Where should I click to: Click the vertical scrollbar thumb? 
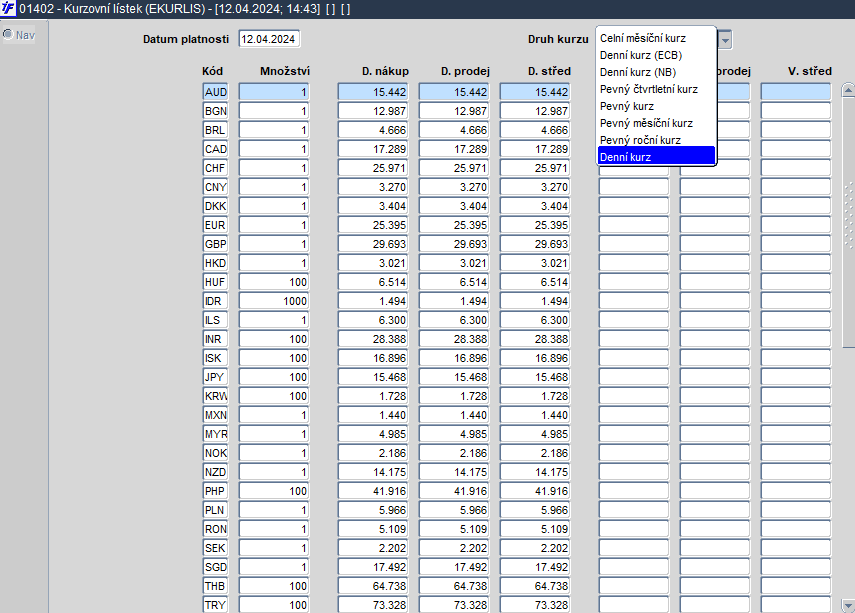(x=848, y=221)
